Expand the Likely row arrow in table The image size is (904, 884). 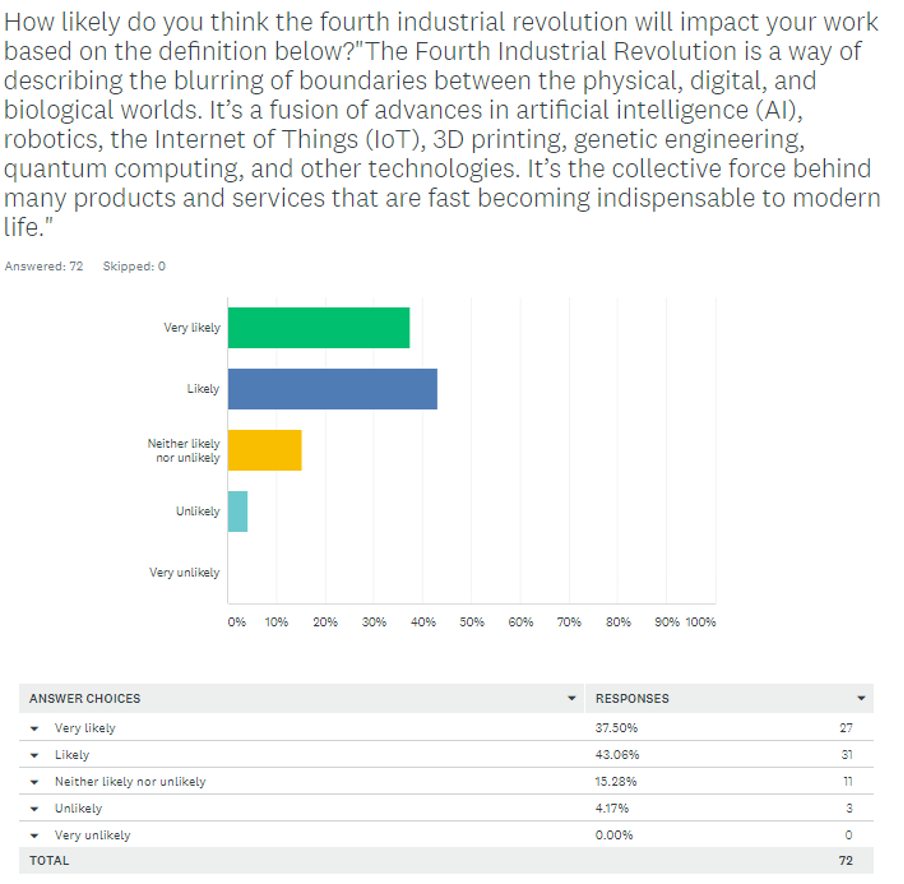click(35, 755)
